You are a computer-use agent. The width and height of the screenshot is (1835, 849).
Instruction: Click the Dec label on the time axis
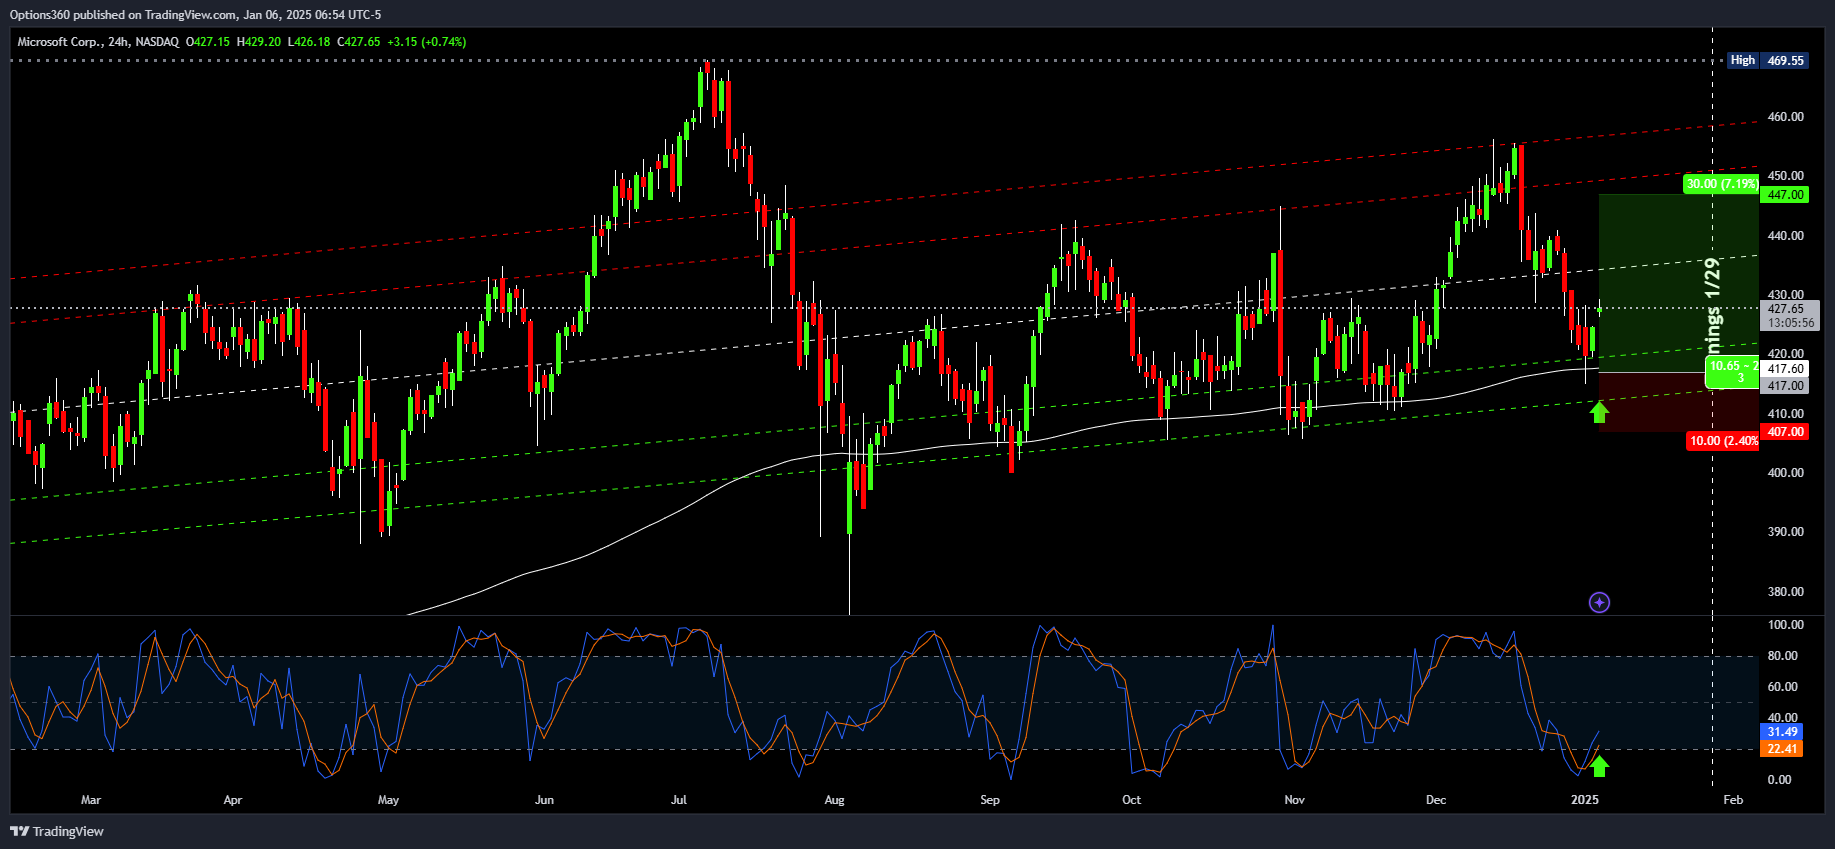[1436, 800]
